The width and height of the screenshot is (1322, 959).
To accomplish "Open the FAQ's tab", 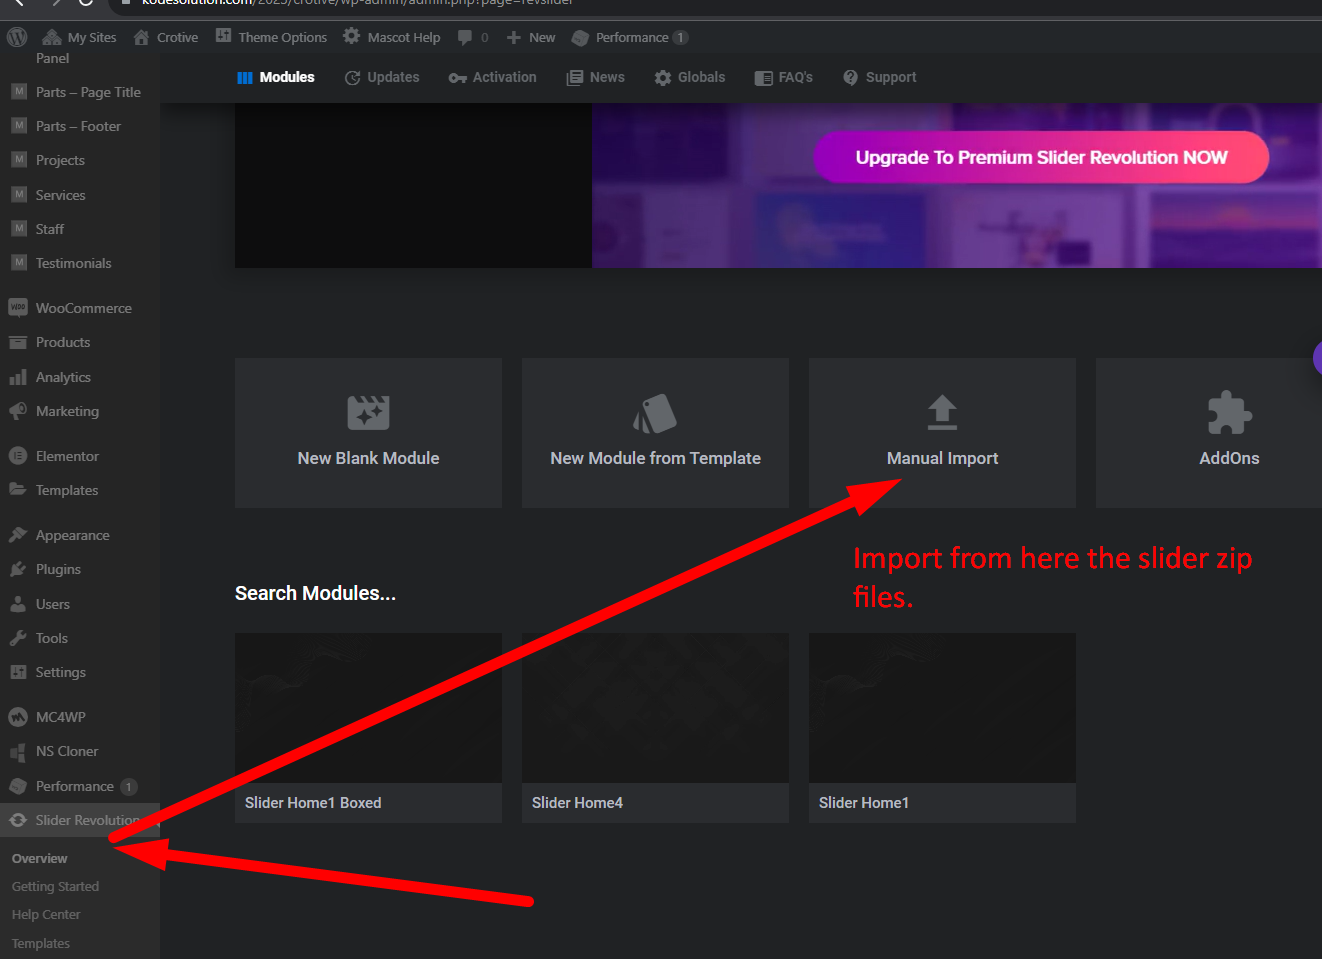I will coord(783,77).
